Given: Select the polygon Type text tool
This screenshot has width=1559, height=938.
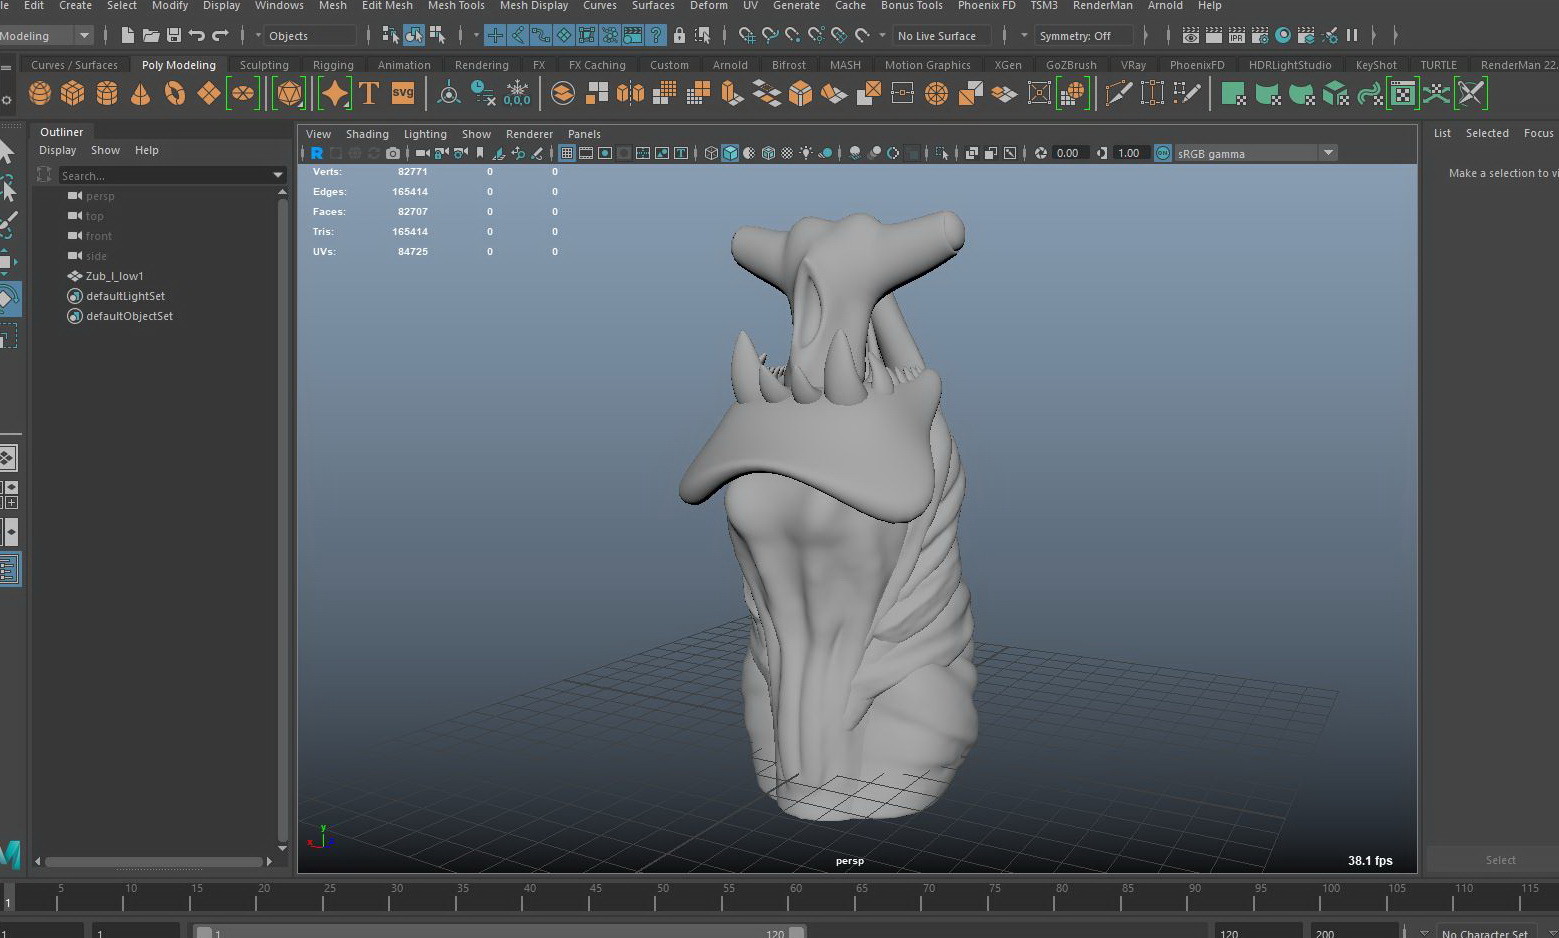Looking at the screenshot, I should tap(369, 94).
